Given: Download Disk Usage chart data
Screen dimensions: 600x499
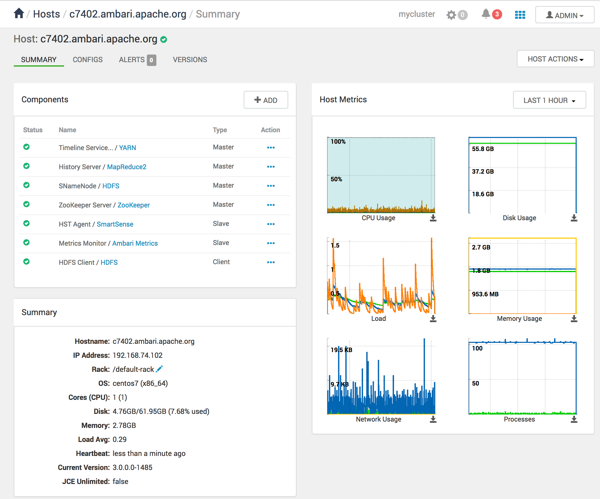Looking at the screenshot, I should click(574, 218).
